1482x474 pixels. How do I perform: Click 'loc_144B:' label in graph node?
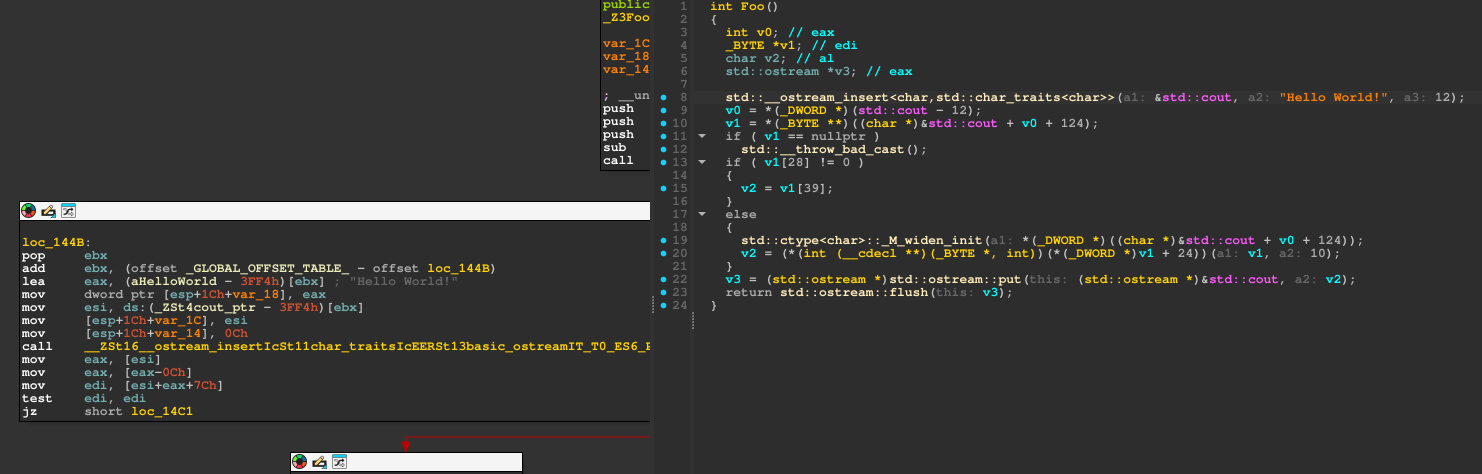(57, 243)
